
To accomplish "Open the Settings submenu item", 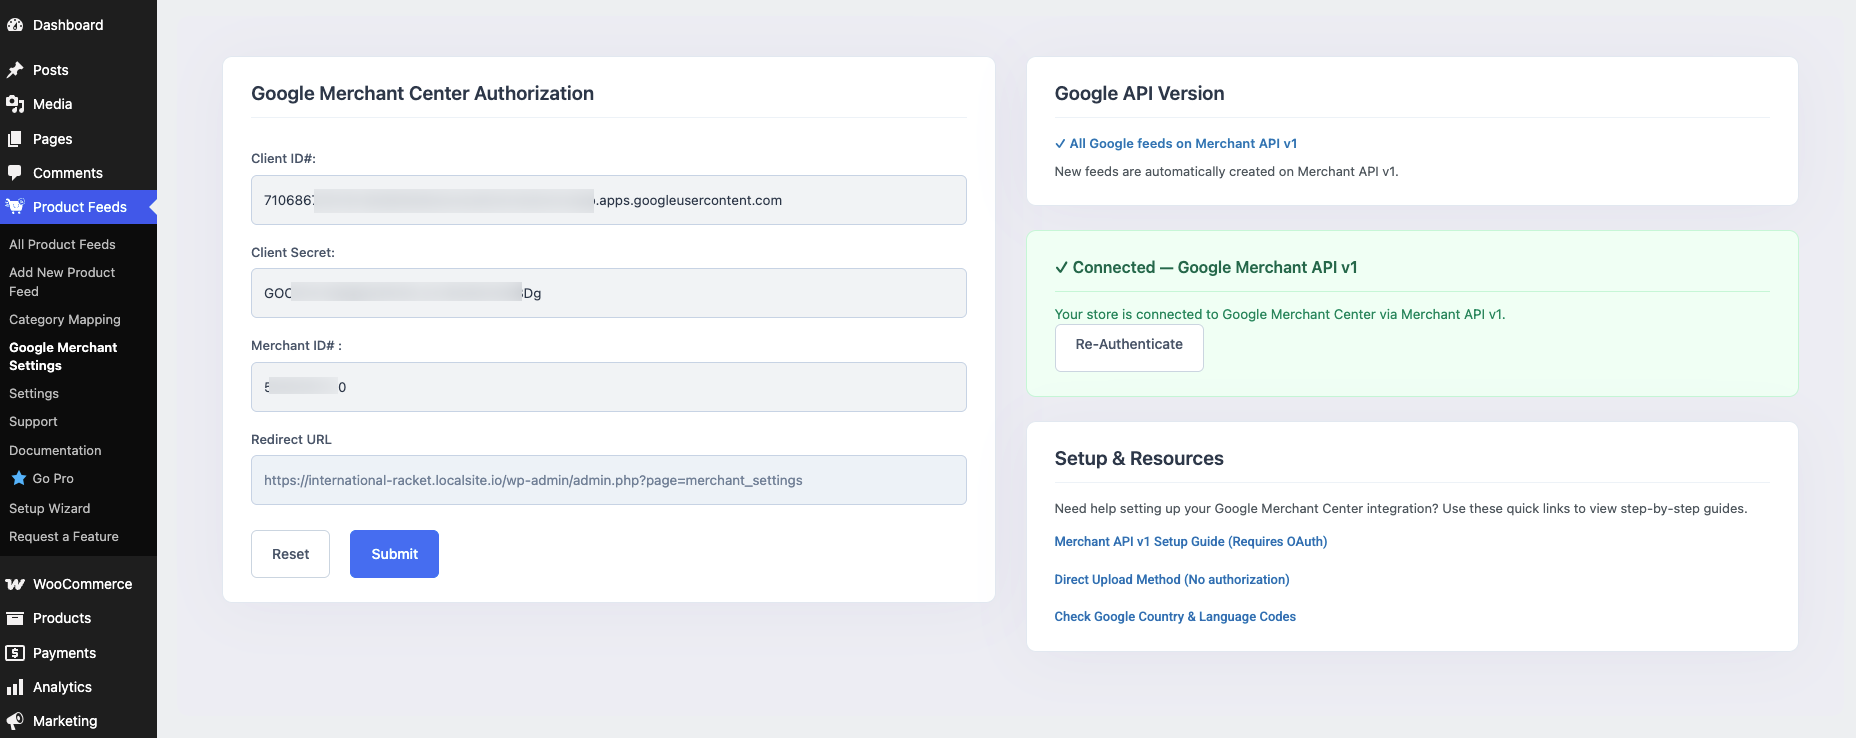I will coord(34,394).
